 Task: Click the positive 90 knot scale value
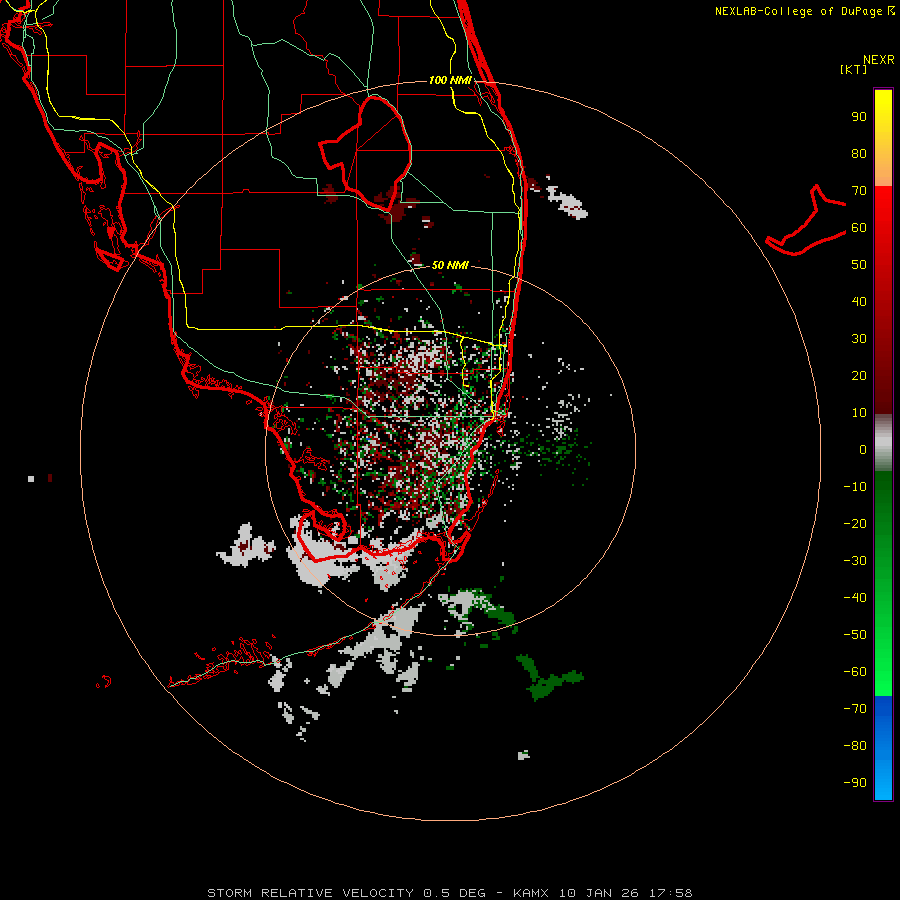(x=859, y=117)
